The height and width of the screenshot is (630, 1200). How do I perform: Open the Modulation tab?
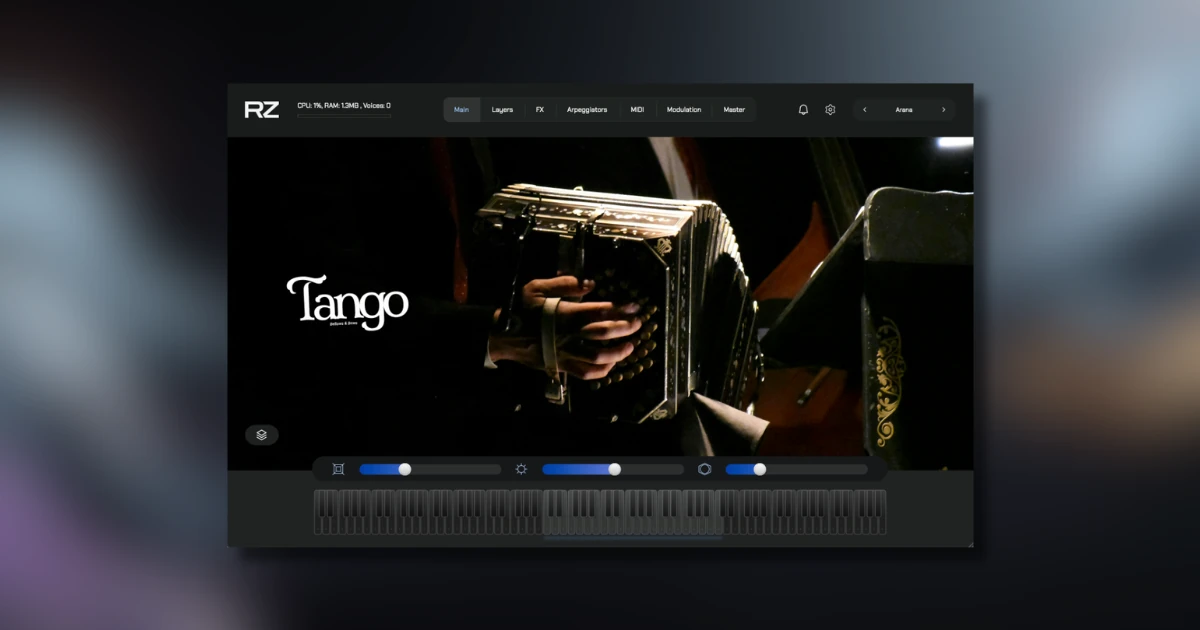[684, 109]
